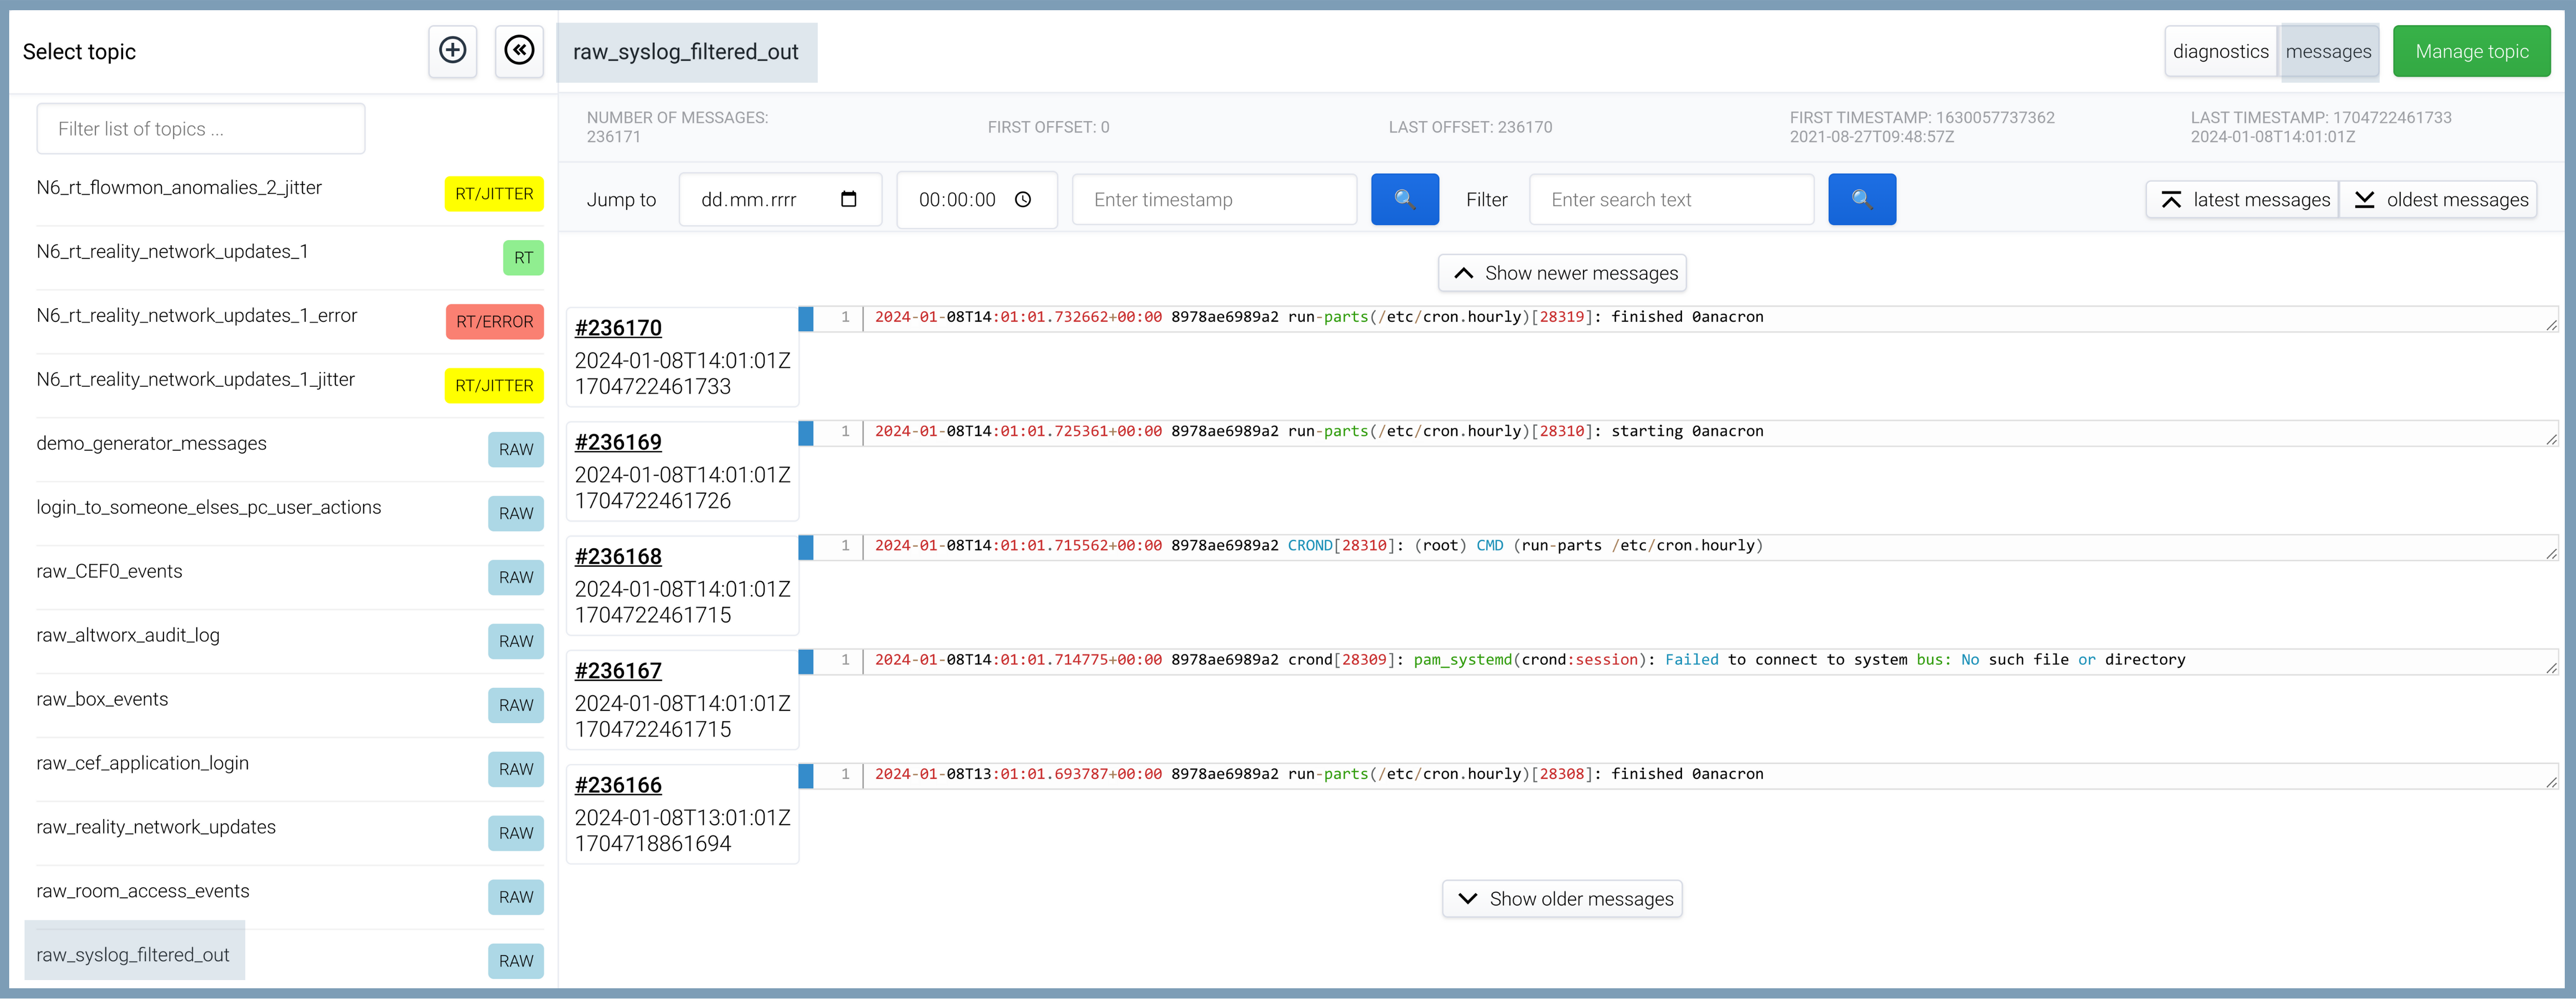Click blue marker beside message #236167

tap(805, 660)
